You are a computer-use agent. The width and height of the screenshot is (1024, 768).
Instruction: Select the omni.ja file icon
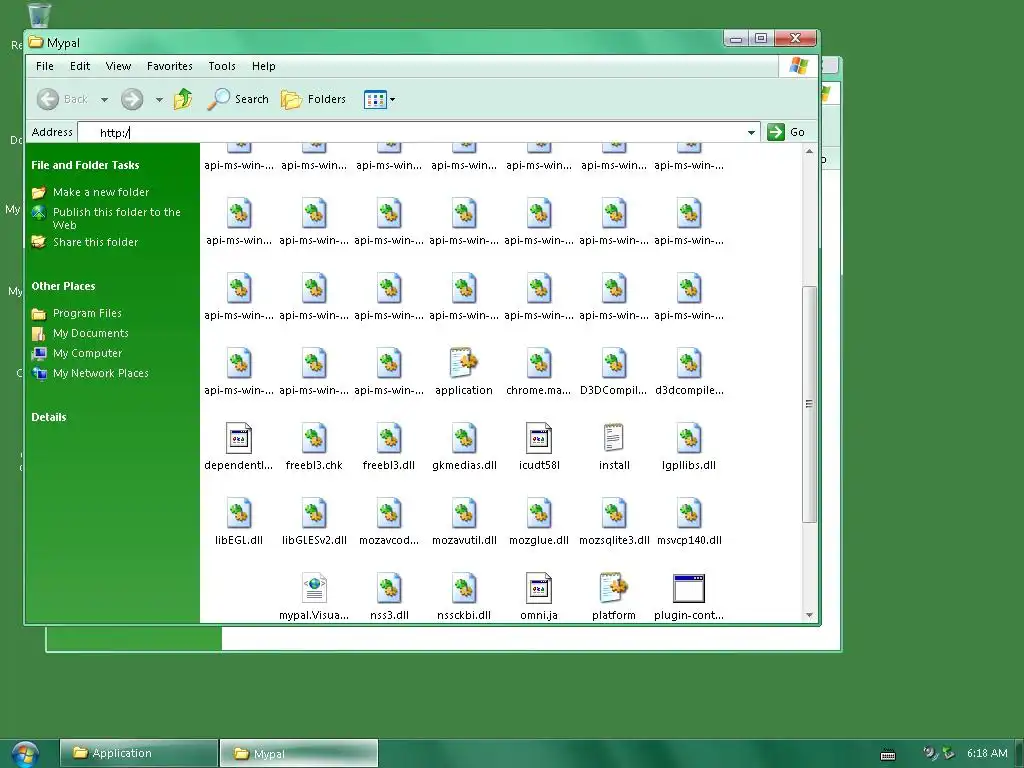point(539,588)
